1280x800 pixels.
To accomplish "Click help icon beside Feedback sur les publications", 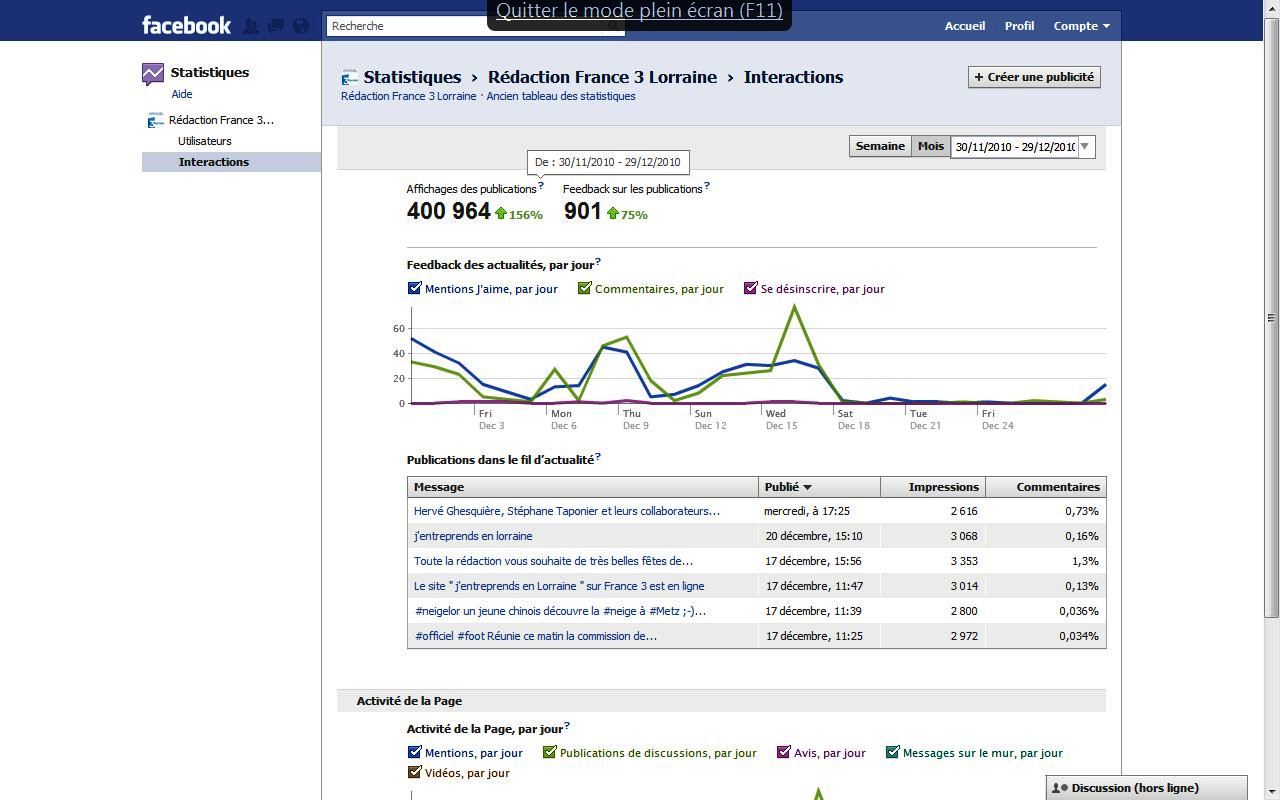I will click(707, 185).
